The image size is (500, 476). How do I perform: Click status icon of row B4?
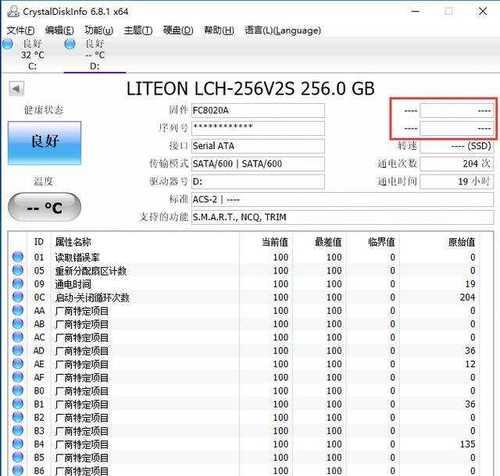[x=18, y=444]
